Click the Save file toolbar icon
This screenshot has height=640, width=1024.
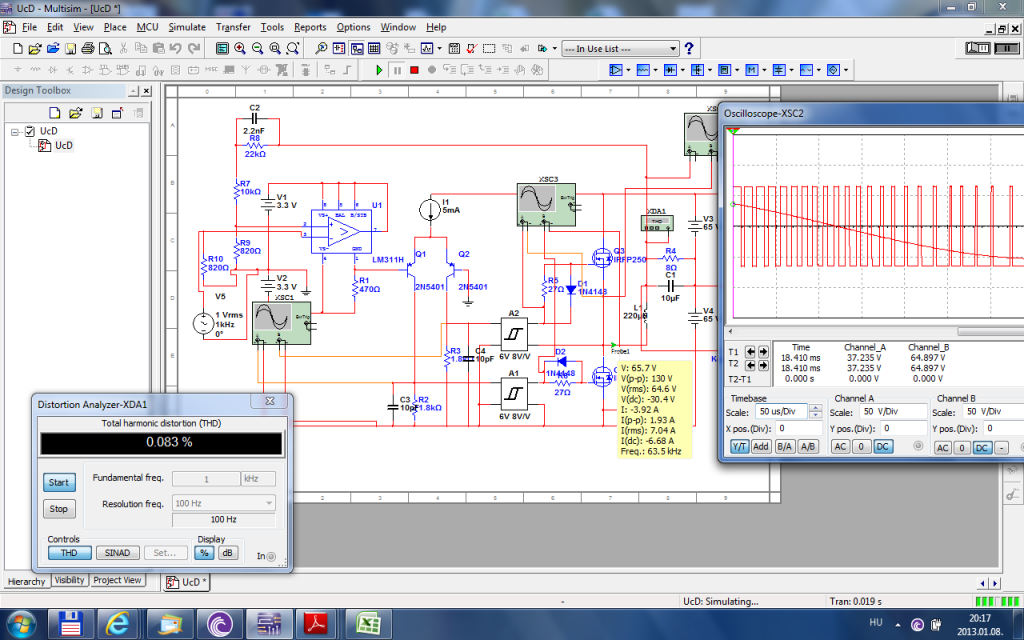[x=70, y=48]
